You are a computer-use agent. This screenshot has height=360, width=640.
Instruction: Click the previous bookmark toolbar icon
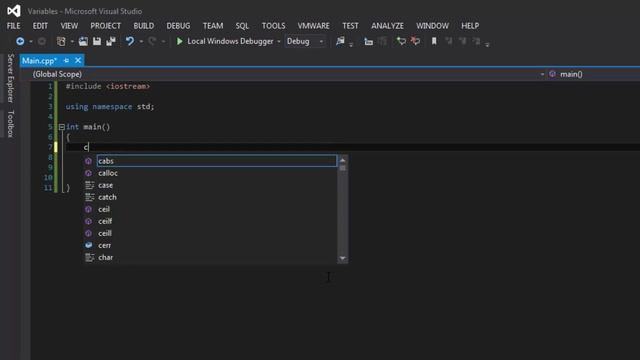coord(449,41)
